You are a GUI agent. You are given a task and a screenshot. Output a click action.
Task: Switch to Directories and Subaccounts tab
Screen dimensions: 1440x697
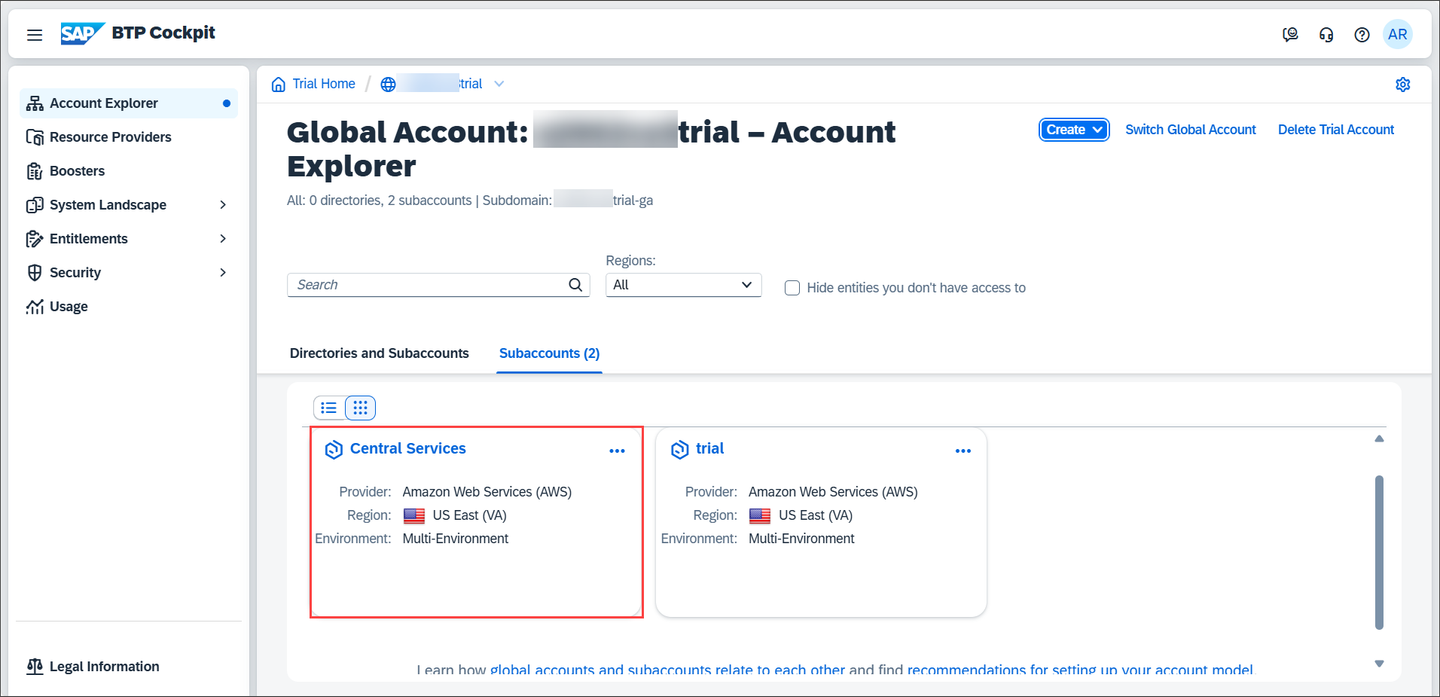[x=379, y=353]
